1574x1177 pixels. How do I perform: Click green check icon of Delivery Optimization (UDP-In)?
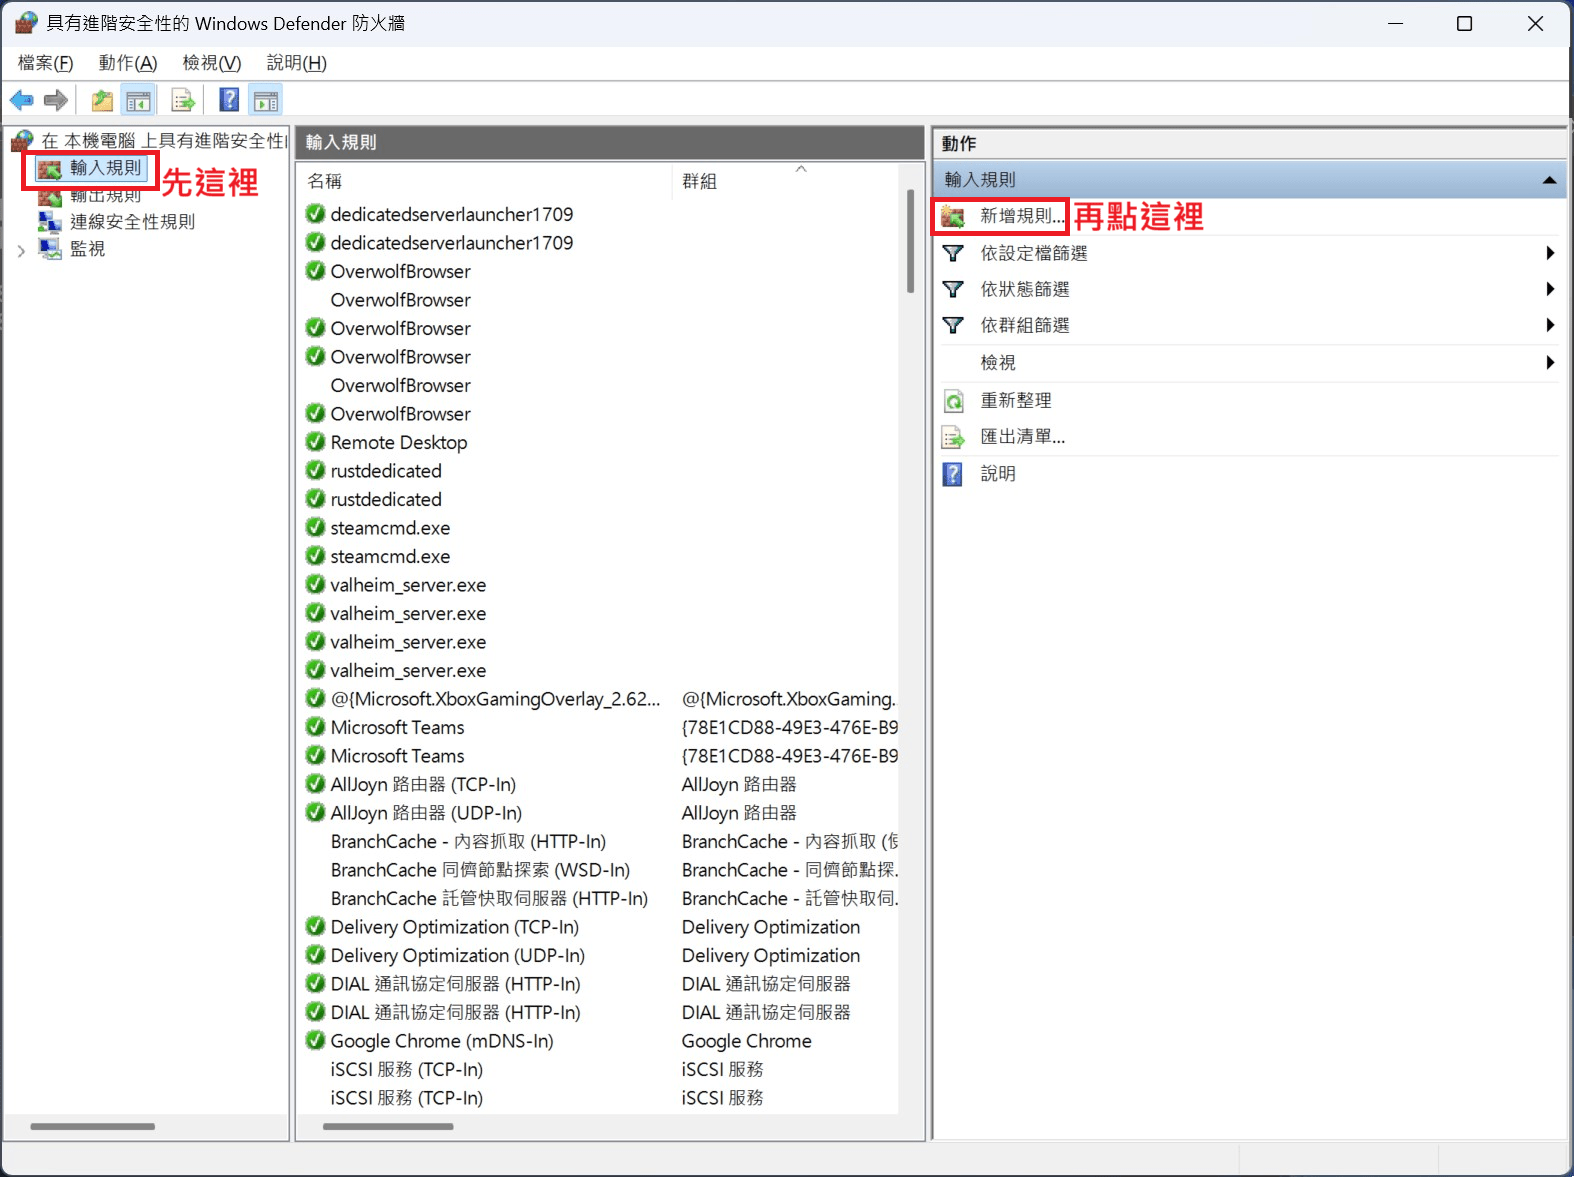point(315,954)
